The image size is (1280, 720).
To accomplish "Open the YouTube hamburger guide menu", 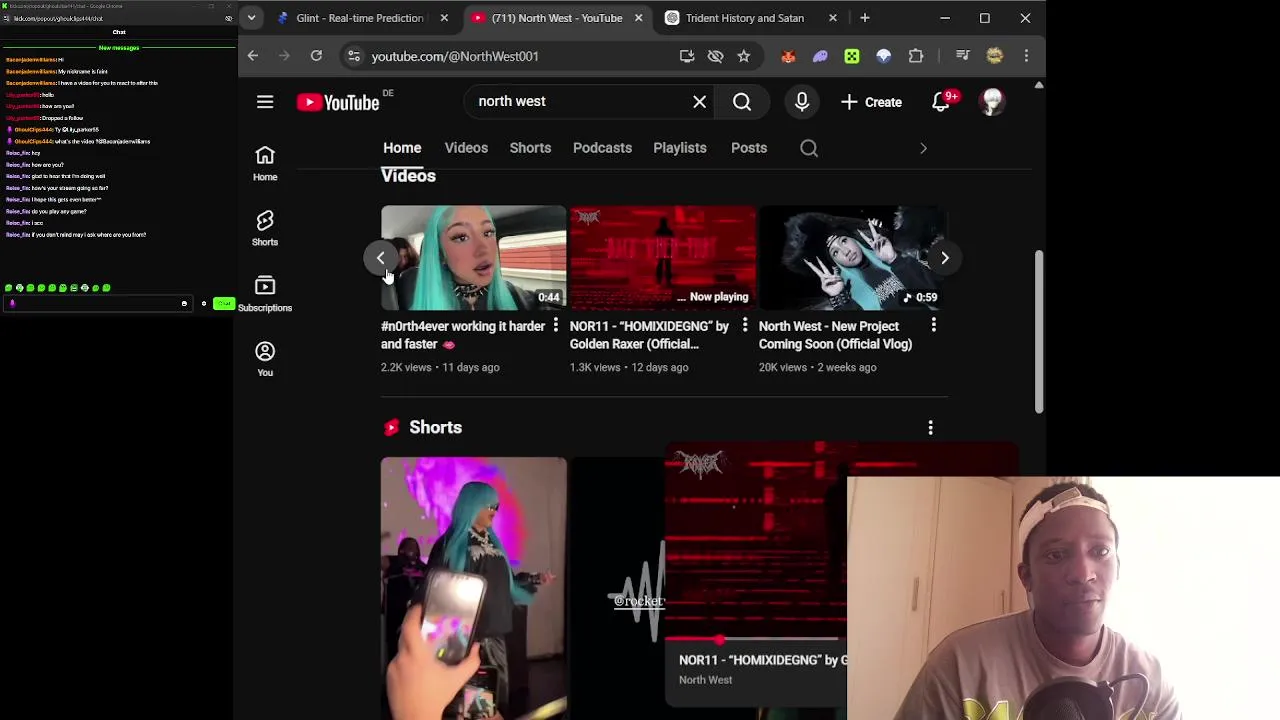I will (265, 102).
